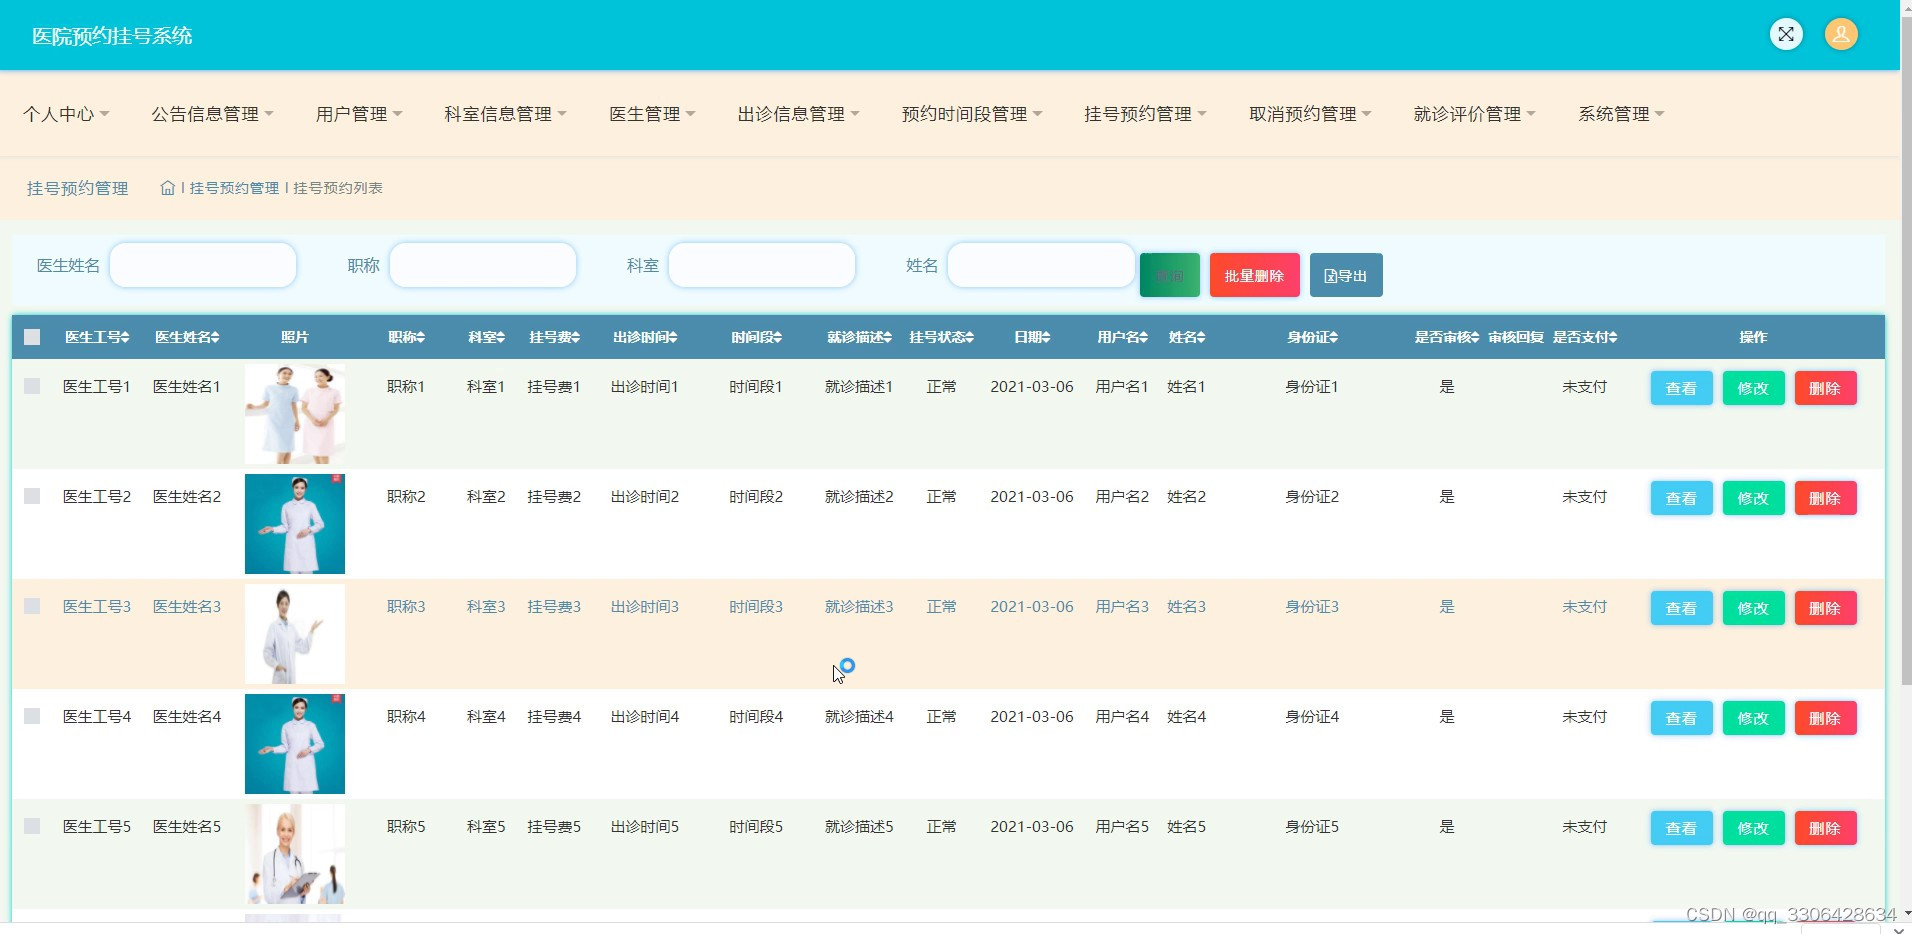Sort by 是否审核 column header
The width and height of the screenshot is (1912, 934).
(1447, 338)
